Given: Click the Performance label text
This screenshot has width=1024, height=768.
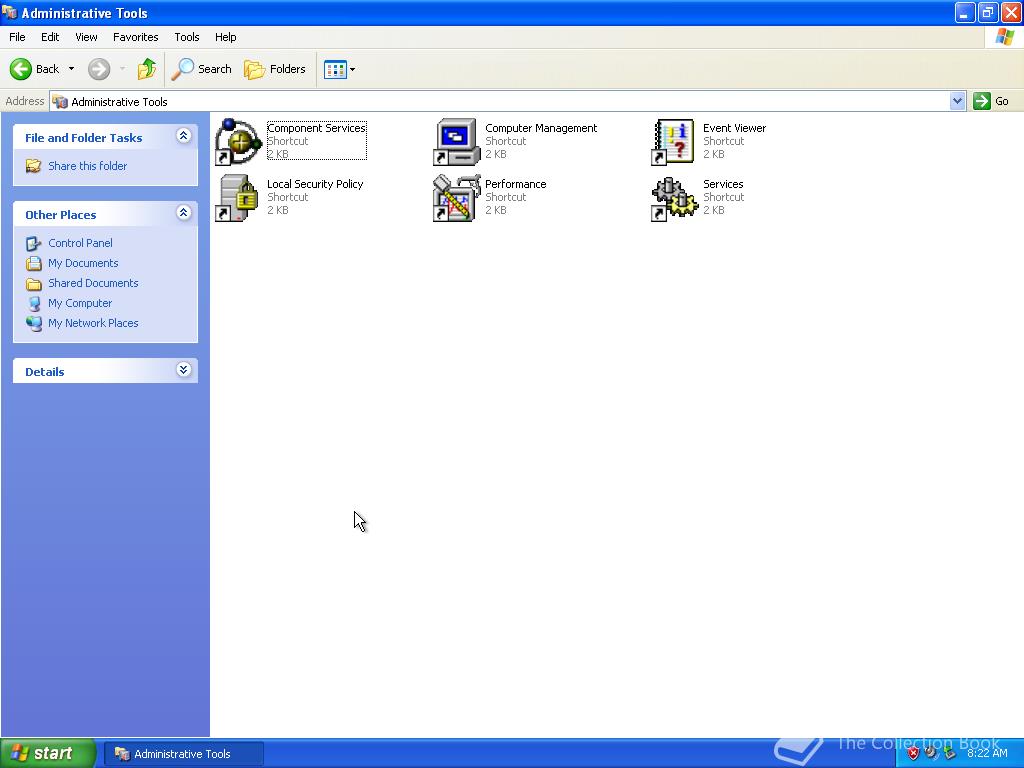Looking at the screenshot, I should 515,184.
